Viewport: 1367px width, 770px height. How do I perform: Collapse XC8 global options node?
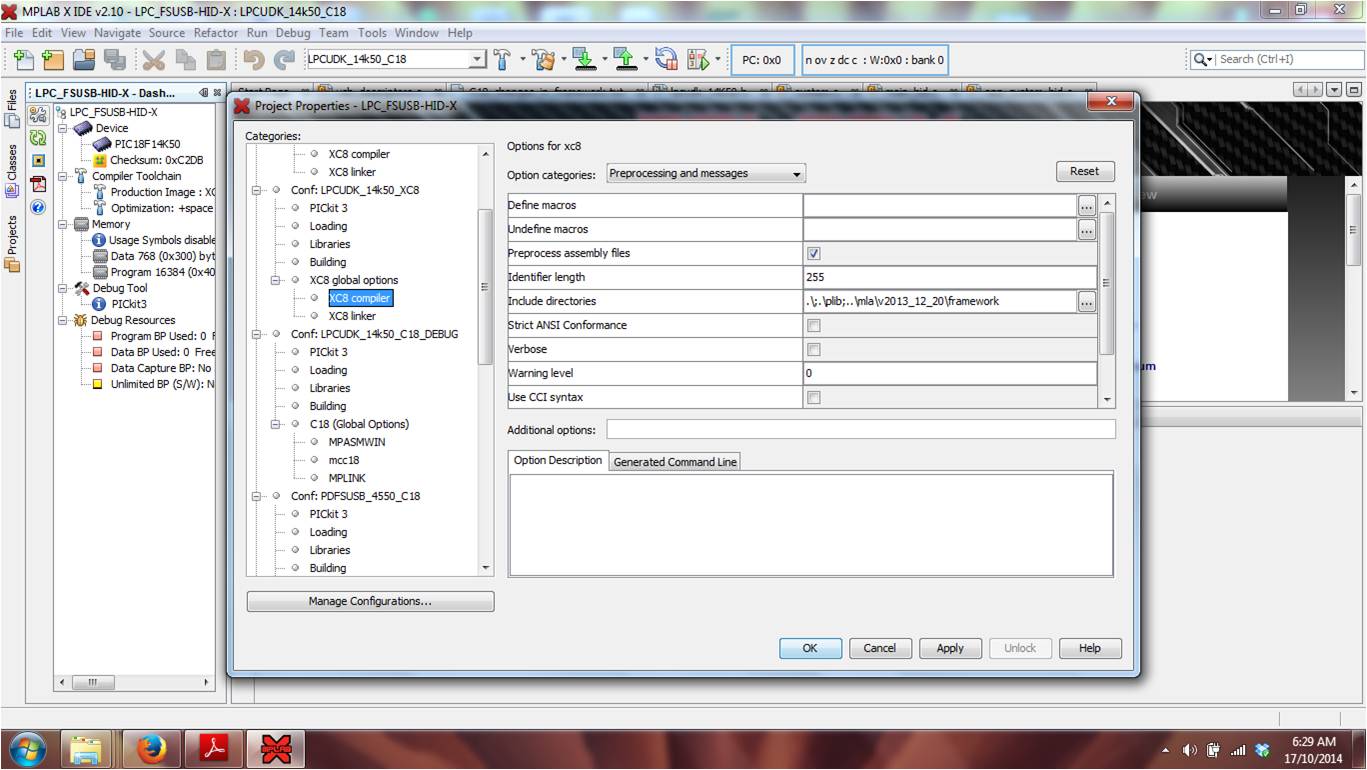coord(275,280)
